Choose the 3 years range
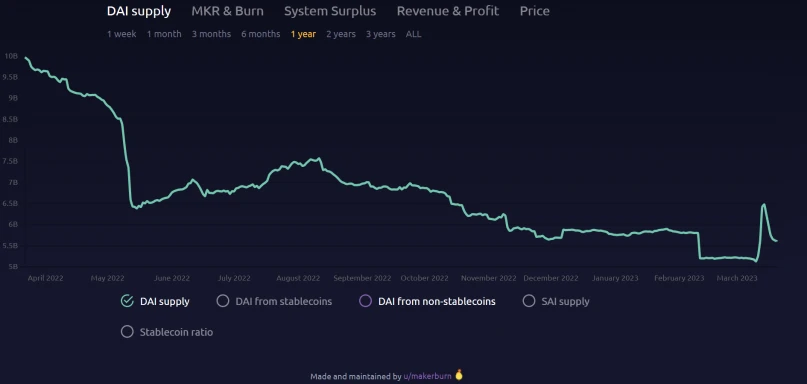Image resolution: width=807 pixels, height=384 pixels. (381, 34)
